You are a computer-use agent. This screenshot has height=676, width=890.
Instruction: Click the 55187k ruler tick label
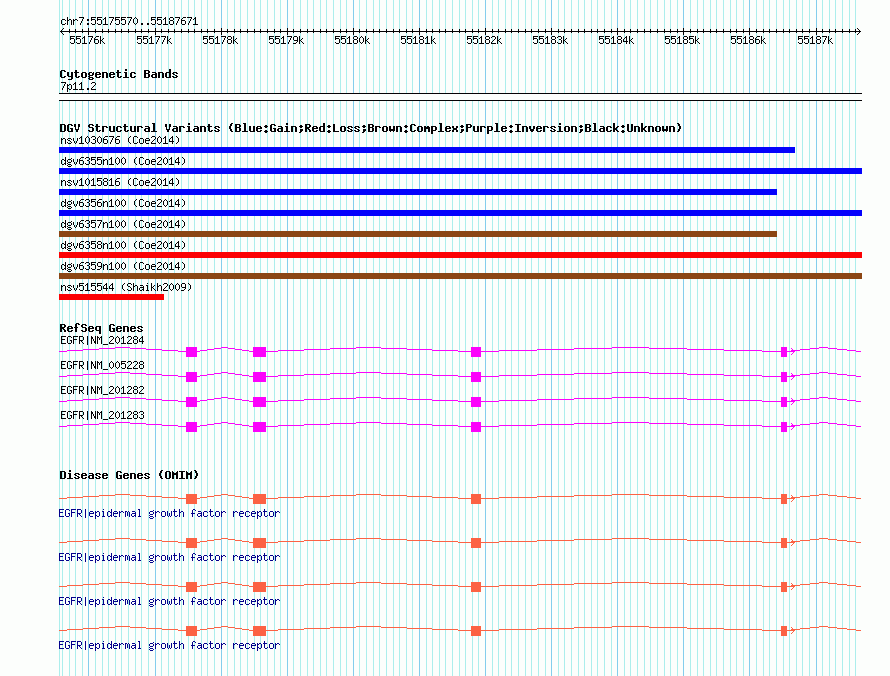(815, 41)
